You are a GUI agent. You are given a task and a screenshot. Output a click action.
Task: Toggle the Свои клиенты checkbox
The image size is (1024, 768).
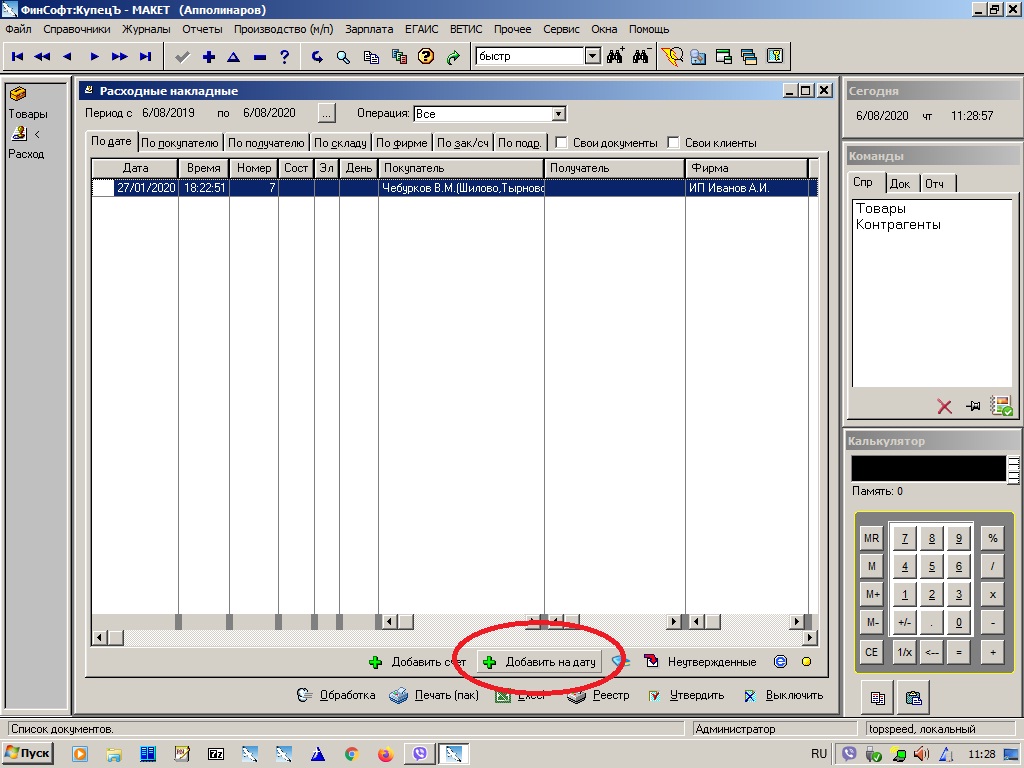click(x=674, y=143)
